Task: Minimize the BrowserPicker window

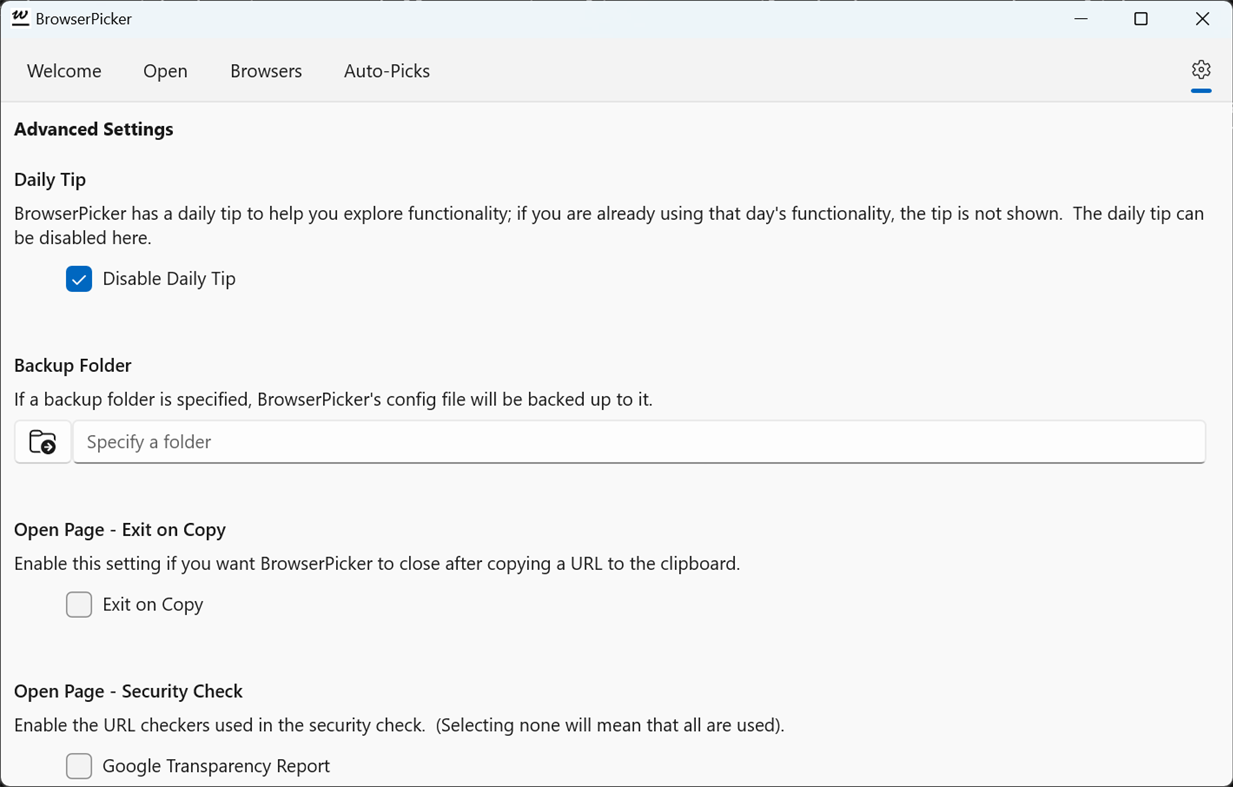Action: (x=1081, y=19)
